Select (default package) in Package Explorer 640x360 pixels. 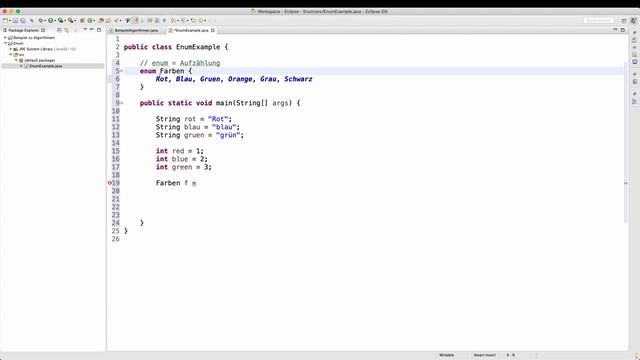click(x=40, y=60)
